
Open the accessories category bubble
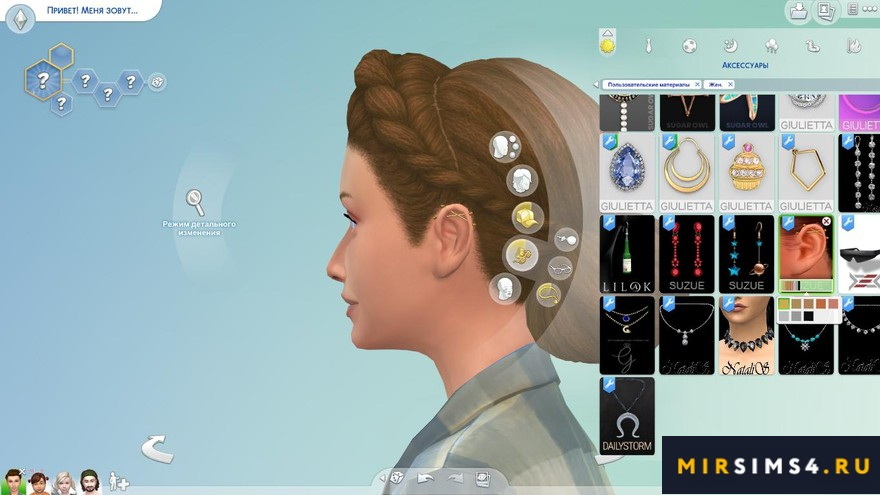[x=521, y=254]
